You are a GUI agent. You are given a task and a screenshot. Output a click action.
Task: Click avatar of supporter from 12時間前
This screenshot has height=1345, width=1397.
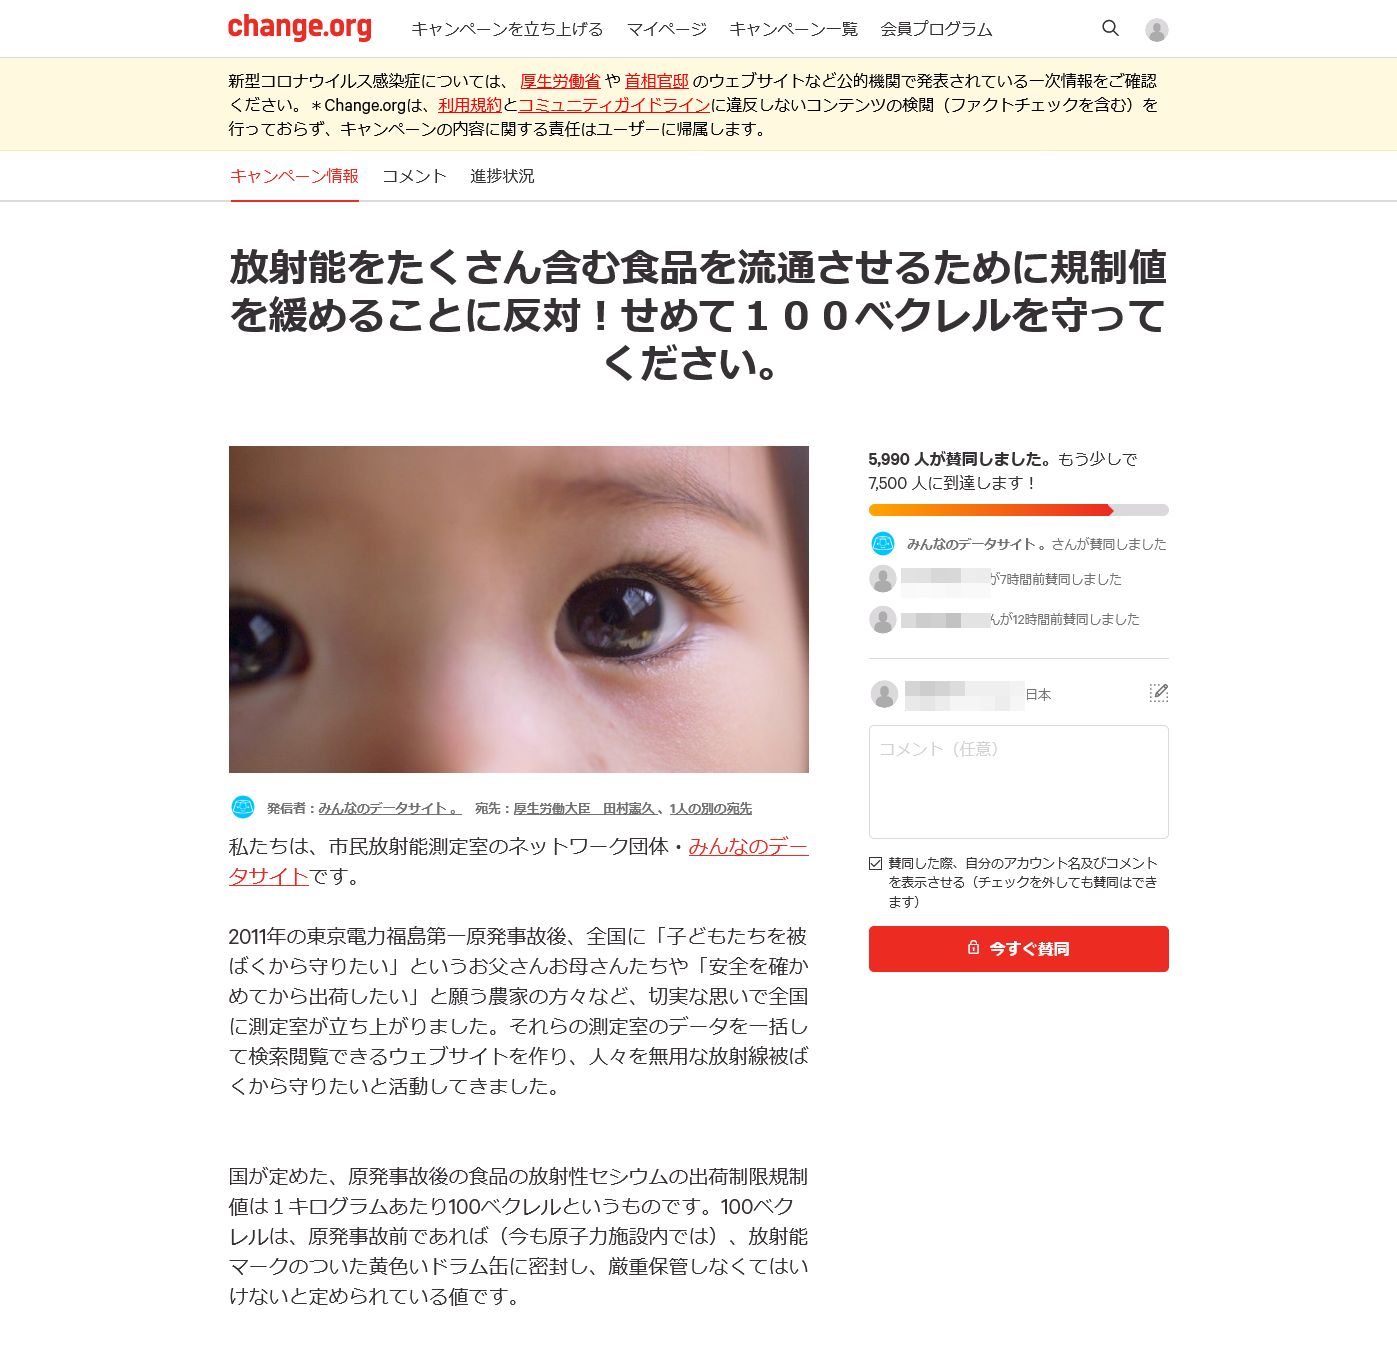(x=883, y=620)
